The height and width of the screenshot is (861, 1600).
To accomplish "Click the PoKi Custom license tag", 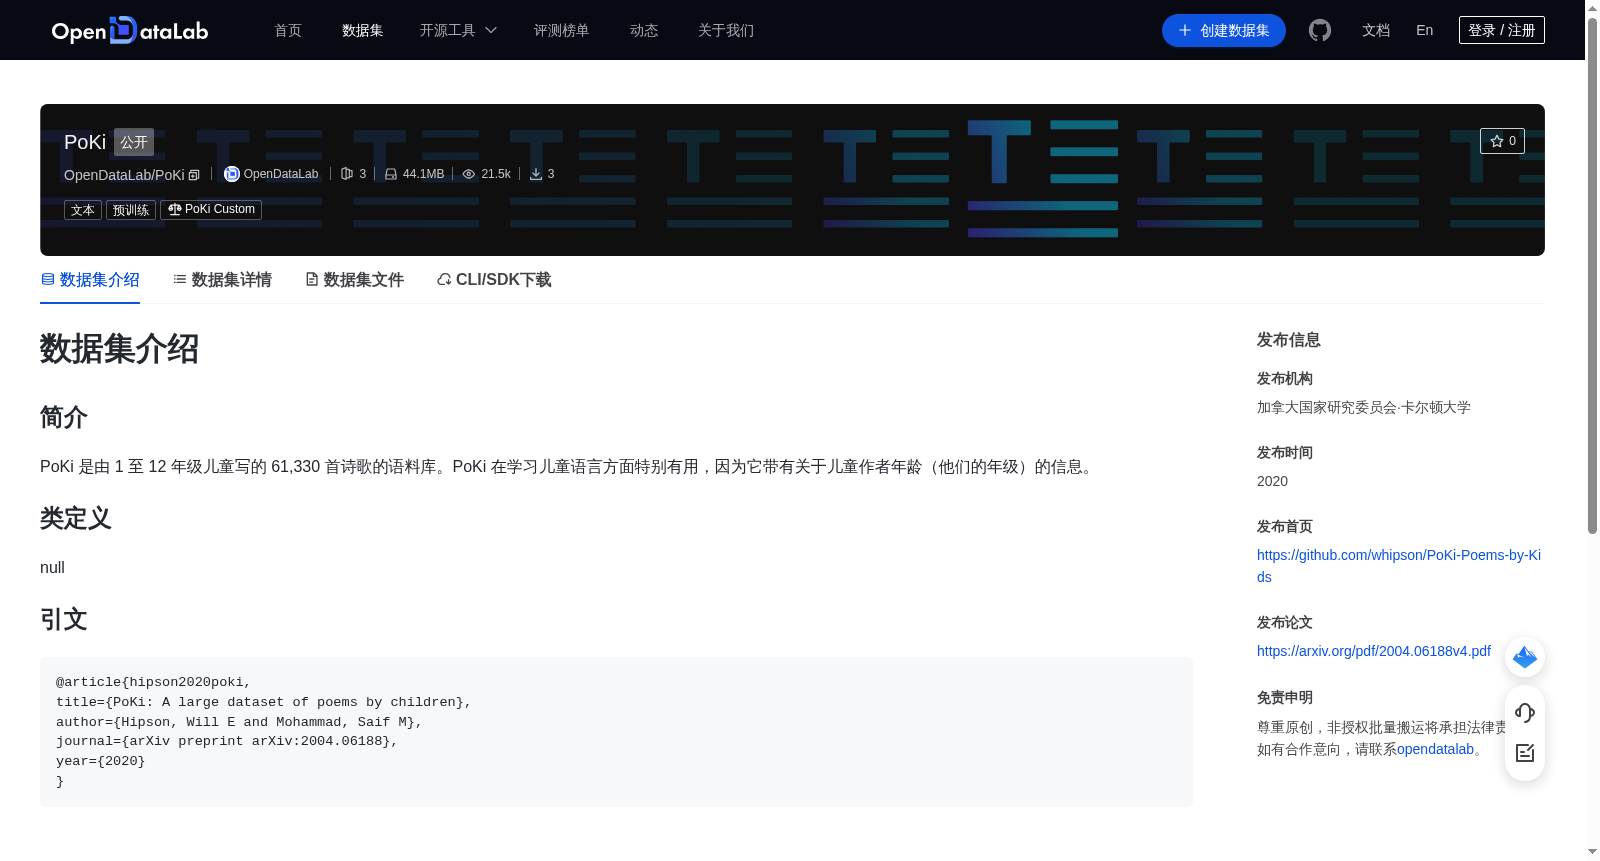I will pos(211,210).
